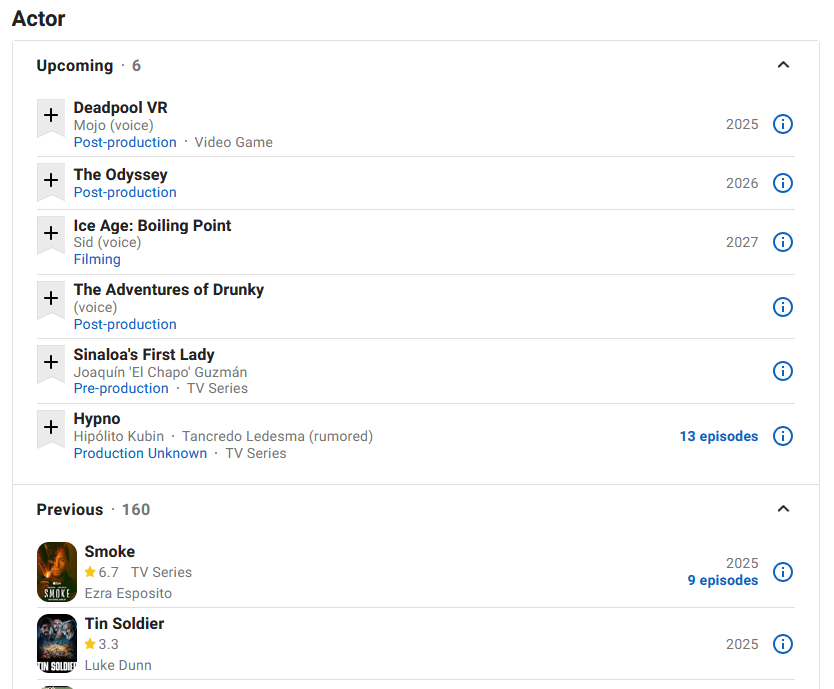Click the 6.7 star rating of Smoke
834x689 pixels.
[102, 572]
